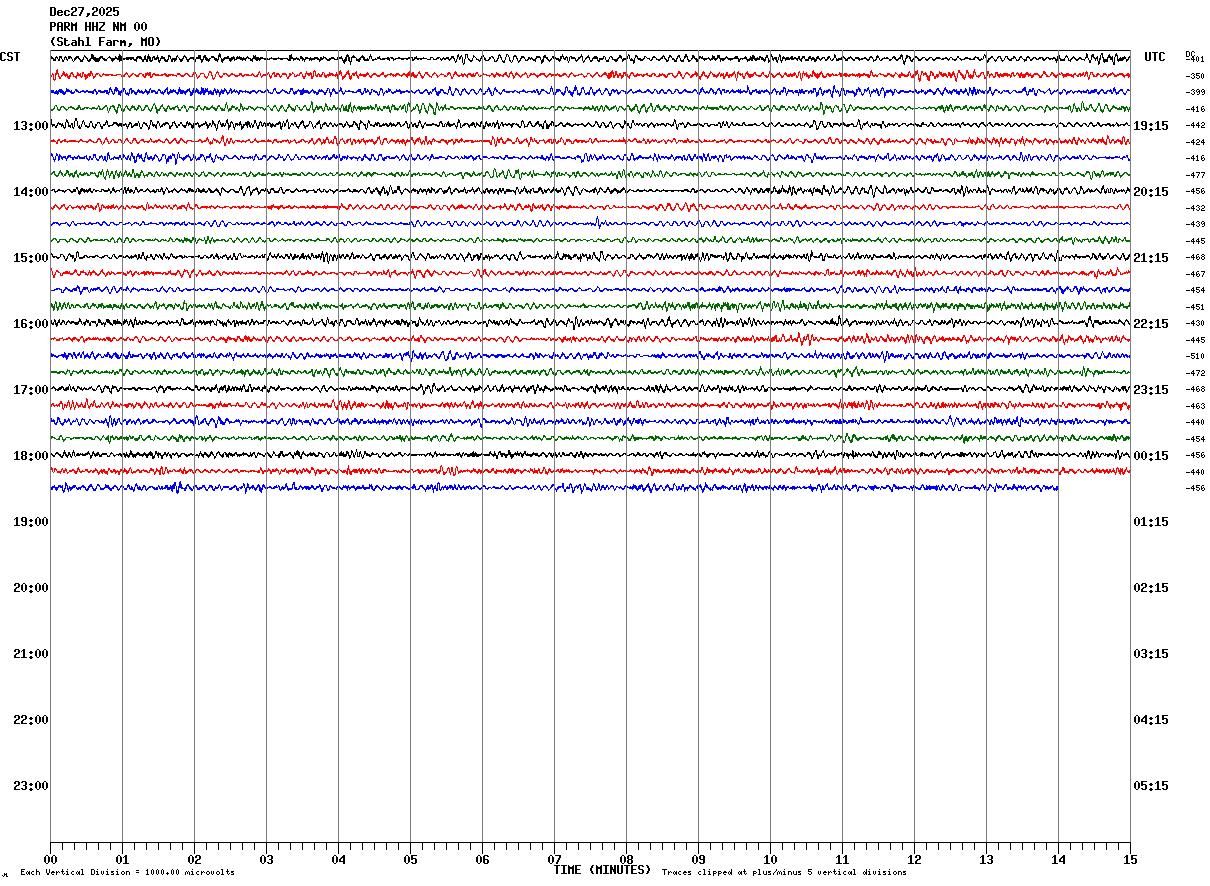Click DC offset value -432

tap(1195, 208)
